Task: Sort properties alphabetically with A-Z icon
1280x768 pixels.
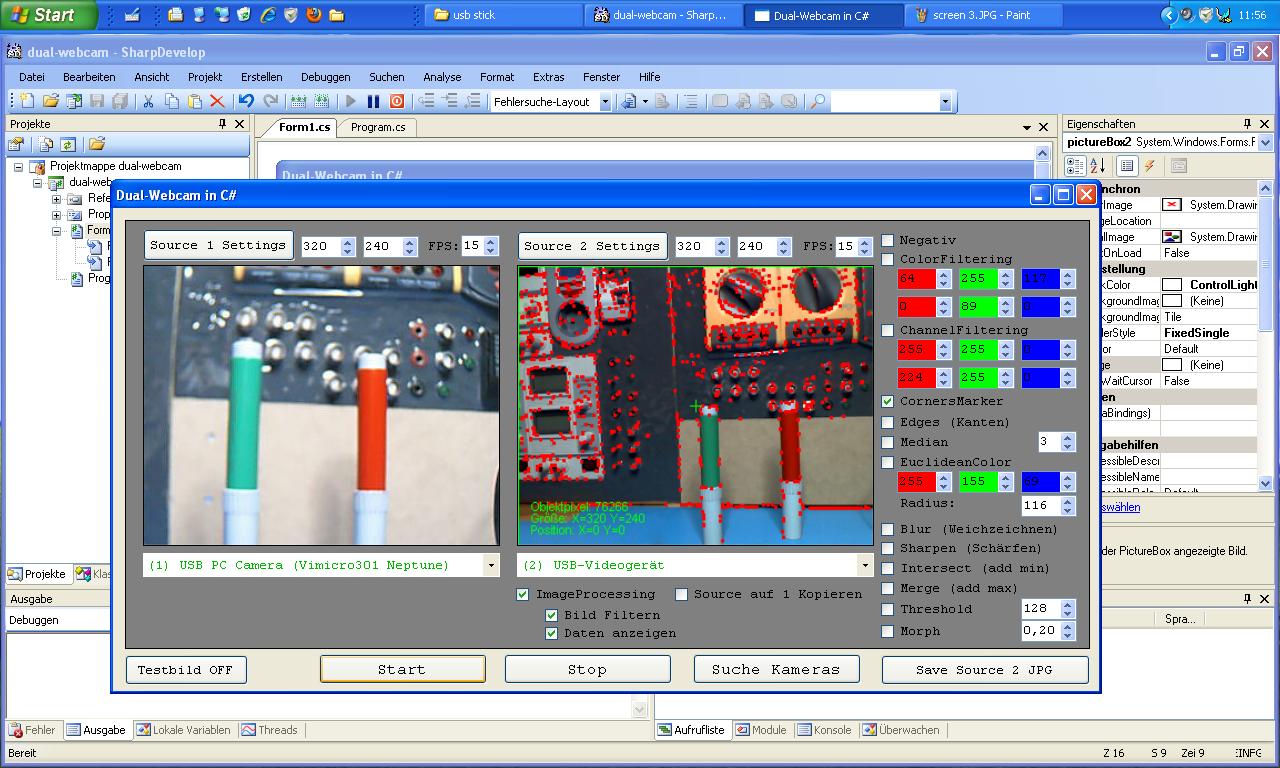Action: click(x=1097, y=166)
